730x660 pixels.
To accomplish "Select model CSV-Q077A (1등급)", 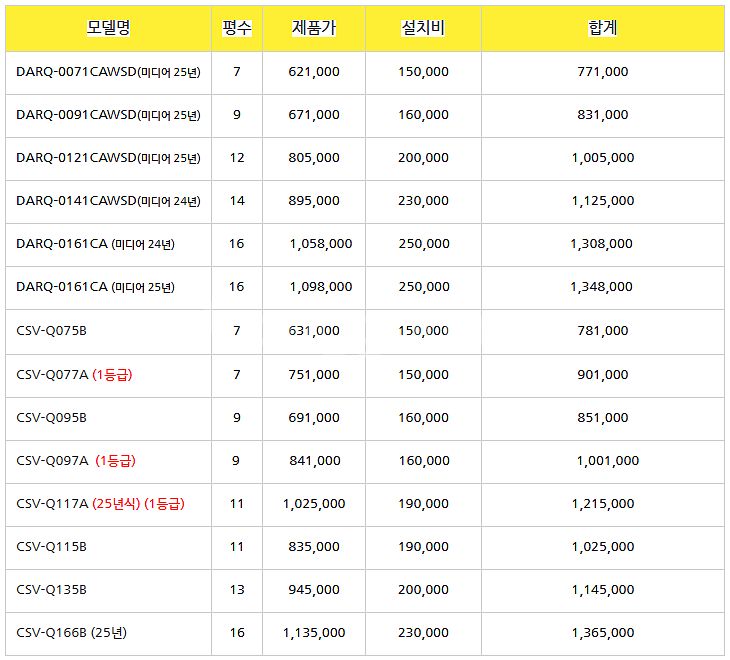I will pyautogui.click(x=74, y=374).
